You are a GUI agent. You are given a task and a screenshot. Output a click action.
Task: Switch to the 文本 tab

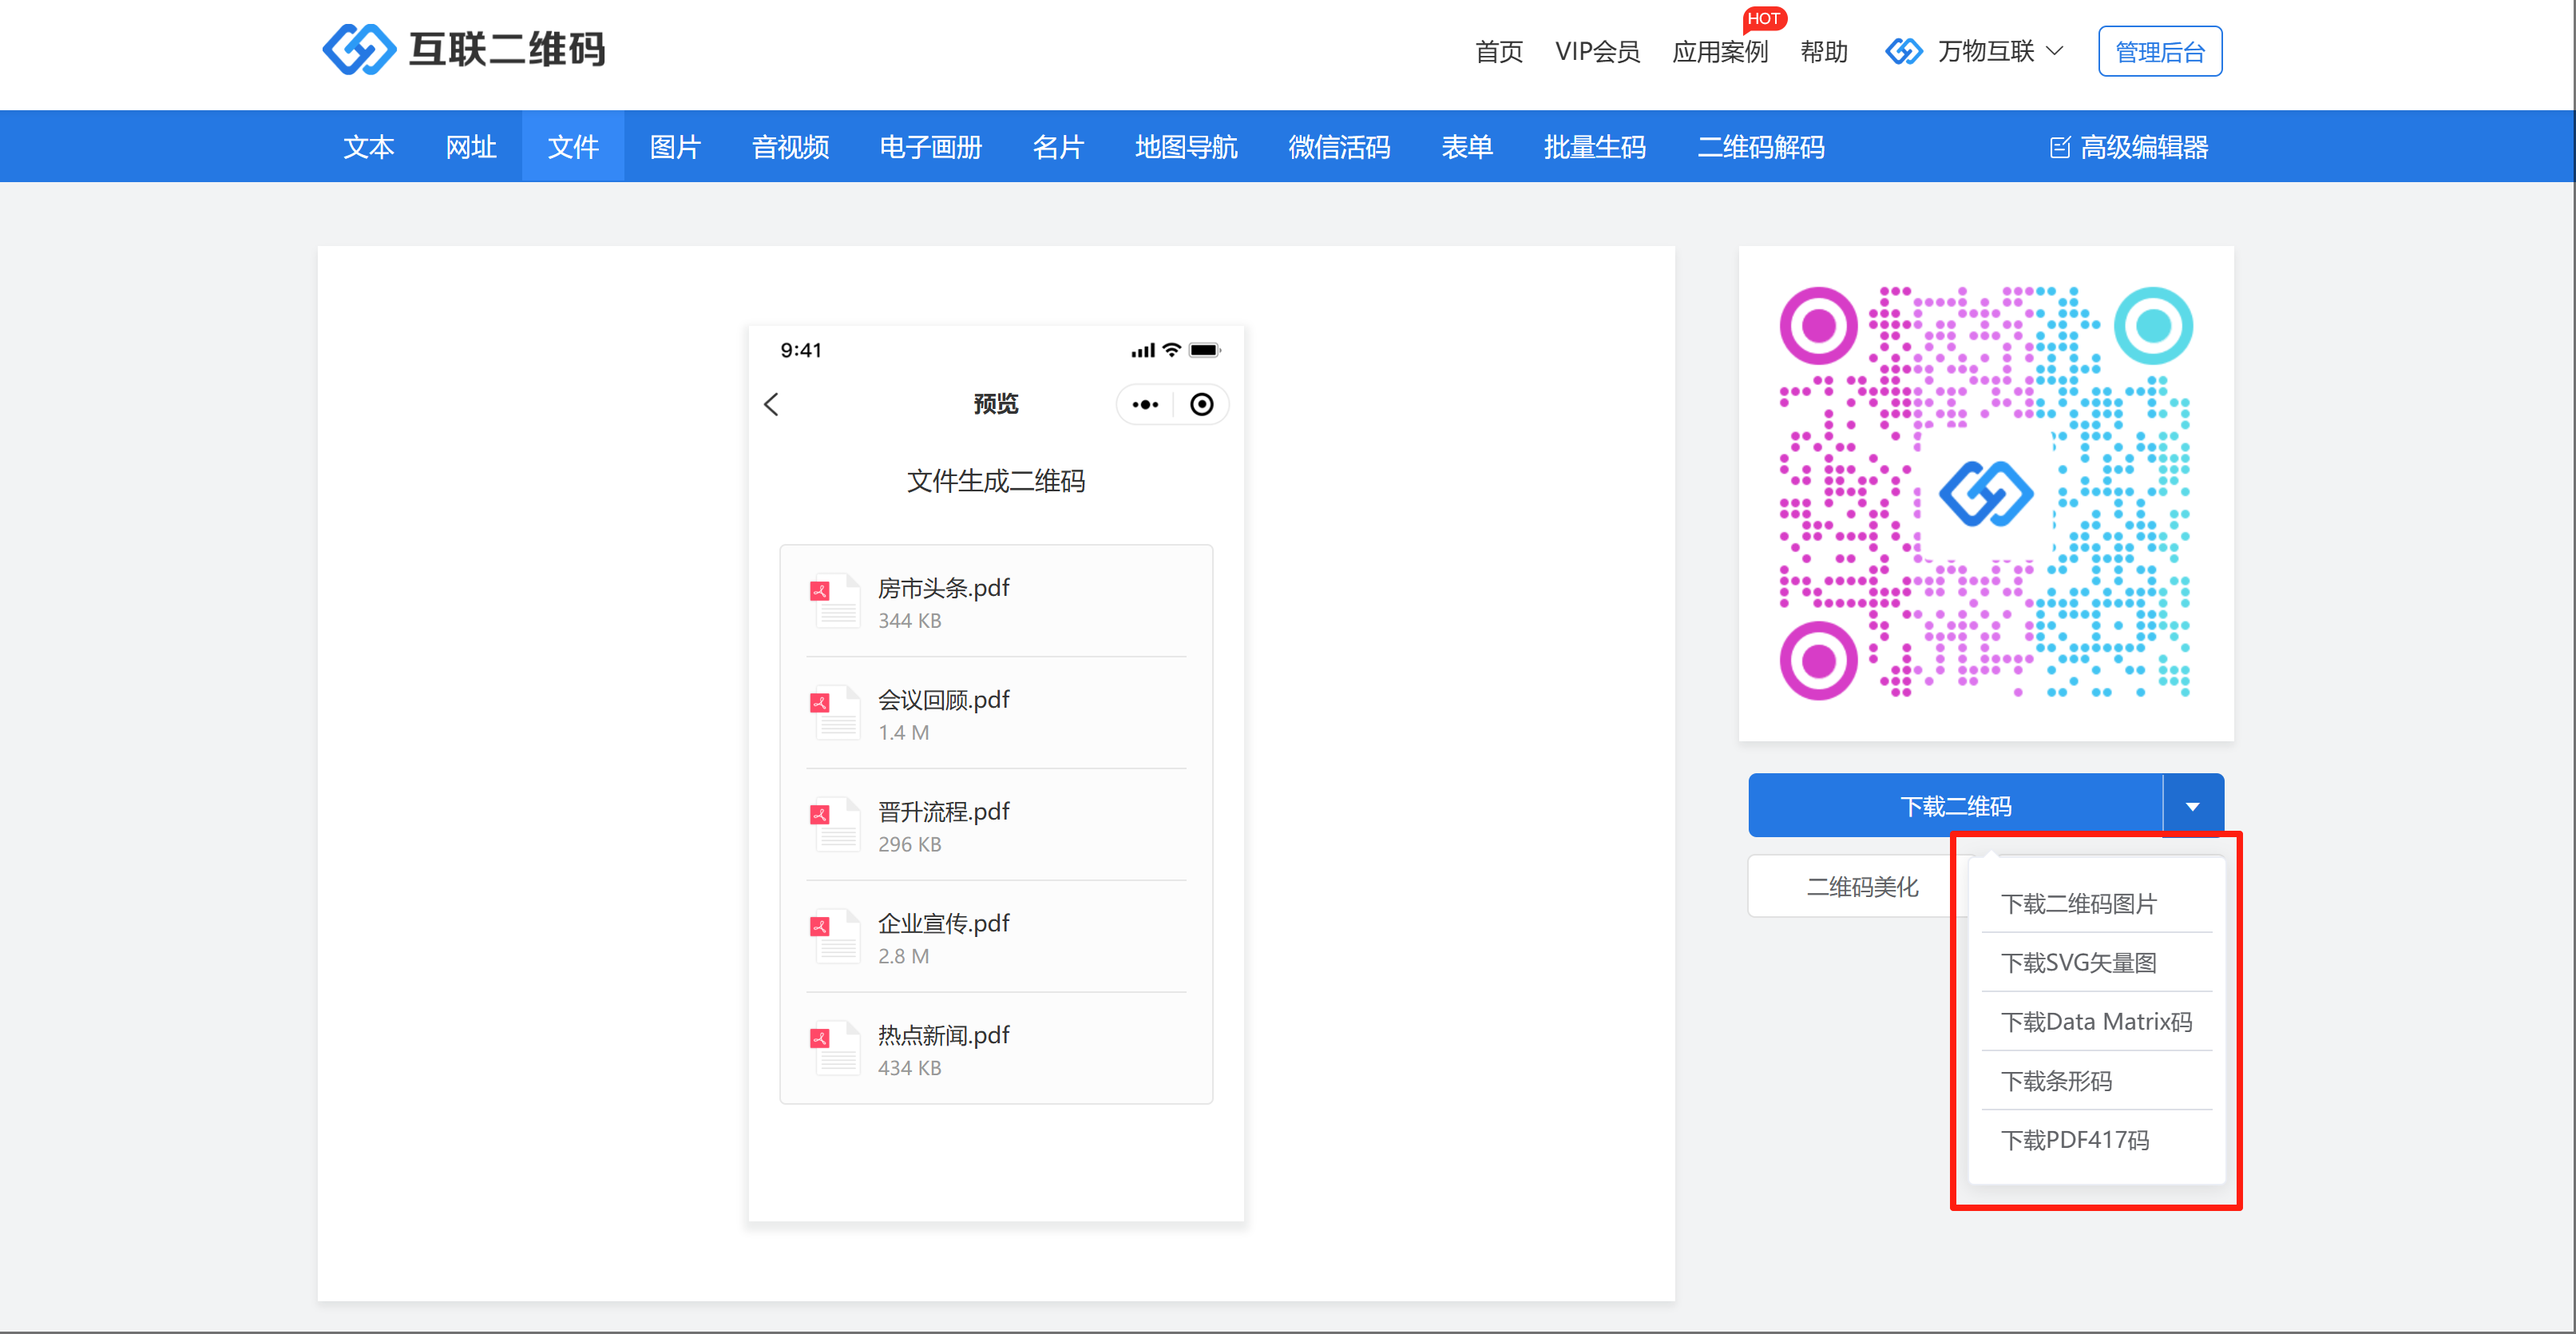pos(369,147)
